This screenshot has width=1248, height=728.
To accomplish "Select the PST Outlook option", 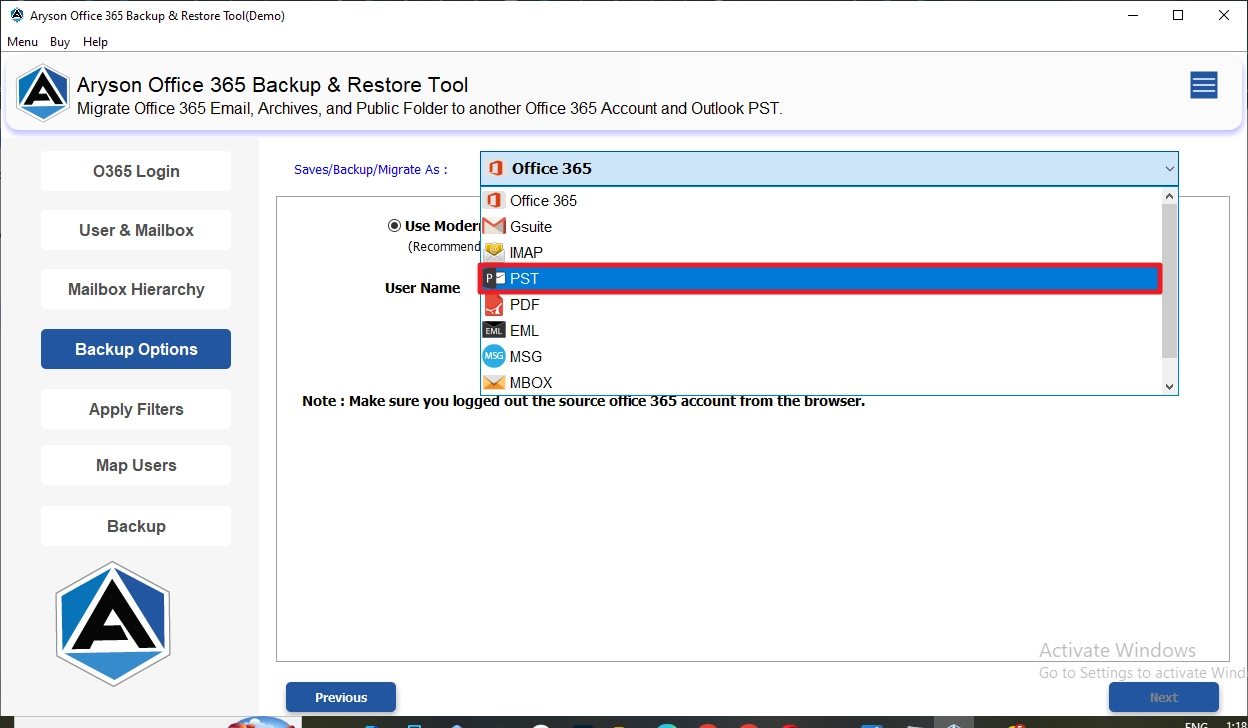I will pyautogui.click(x=820, y=278).
